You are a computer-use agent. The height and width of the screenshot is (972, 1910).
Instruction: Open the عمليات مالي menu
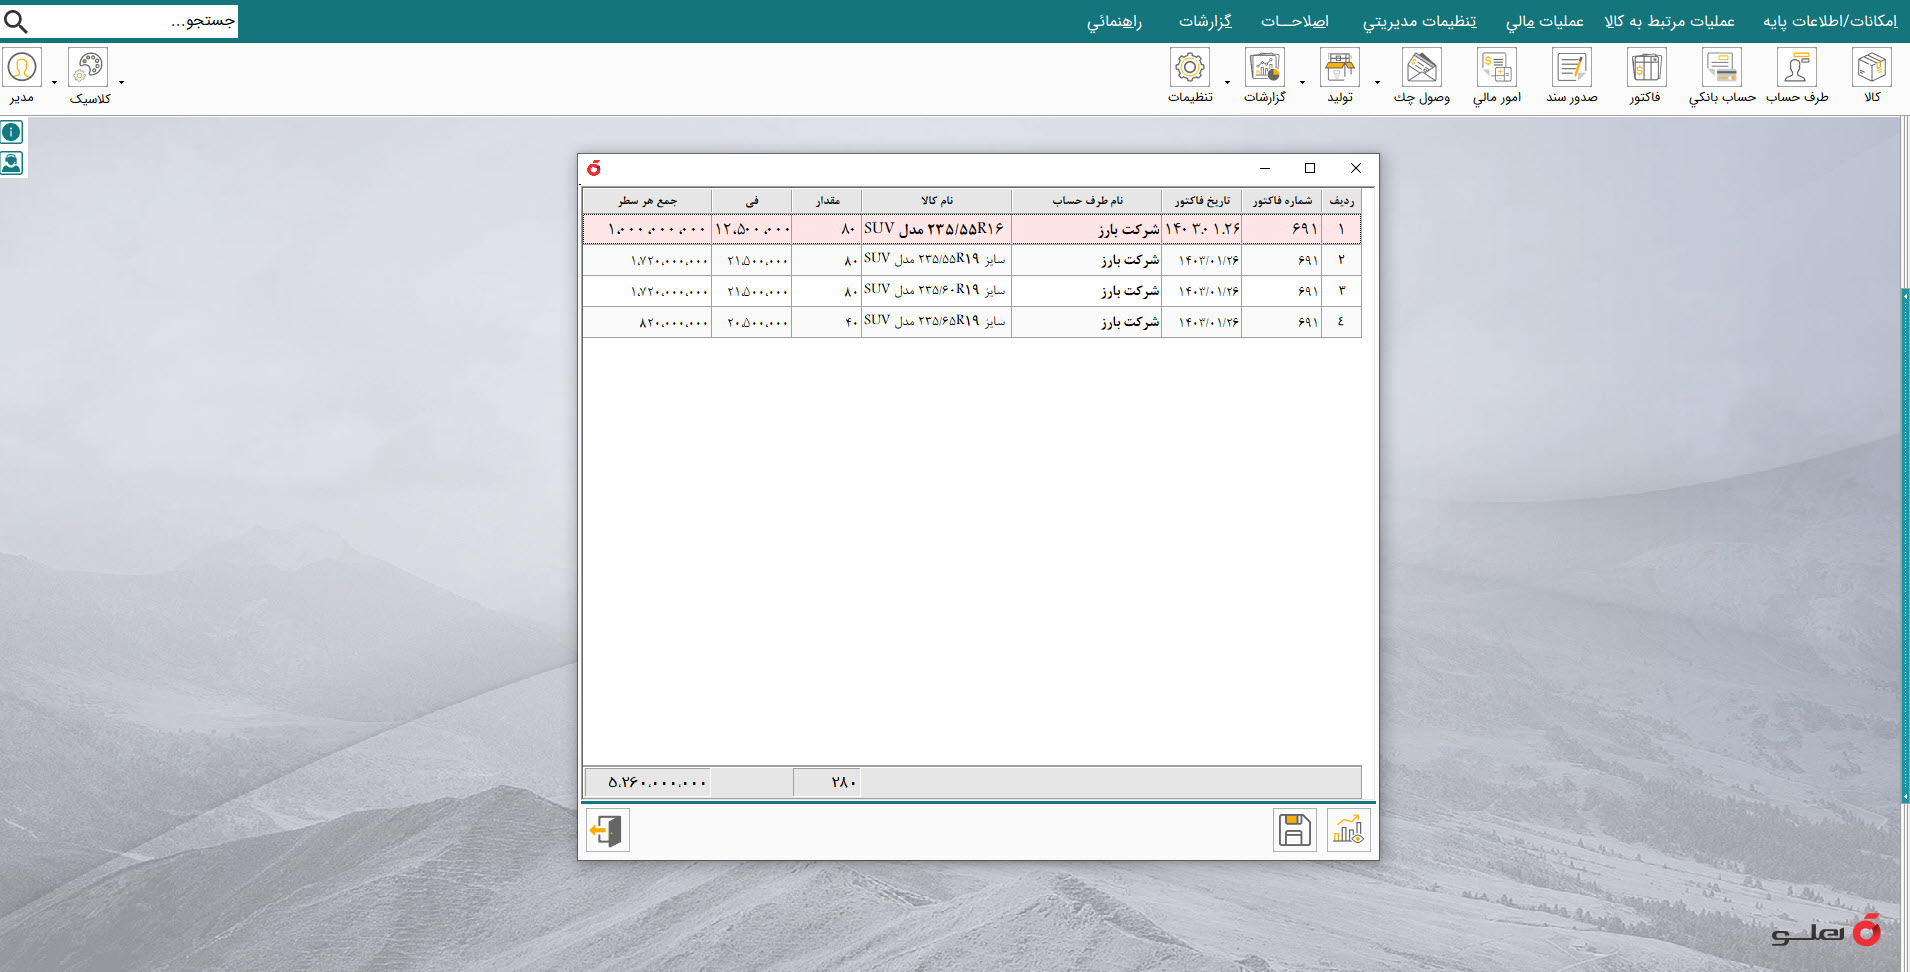(1544, 21)
